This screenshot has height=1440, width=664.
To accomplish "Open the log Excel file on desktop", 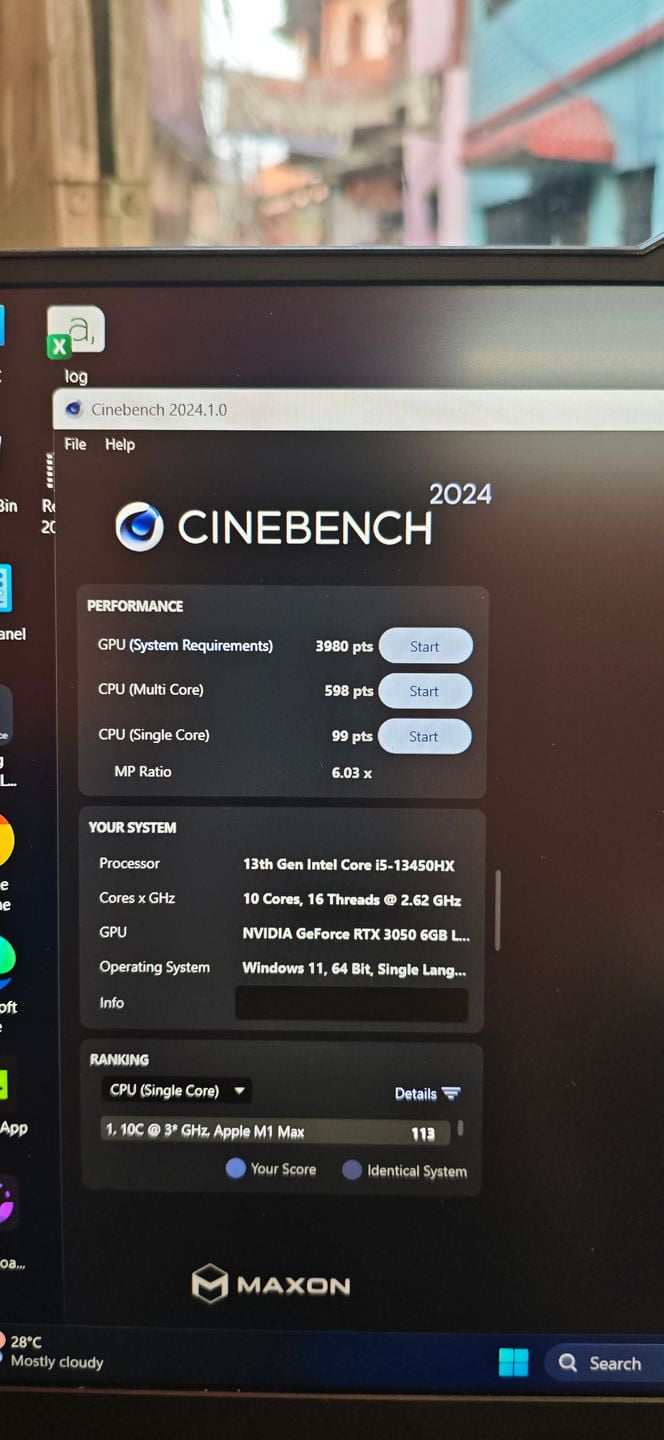I will (75, 343).
